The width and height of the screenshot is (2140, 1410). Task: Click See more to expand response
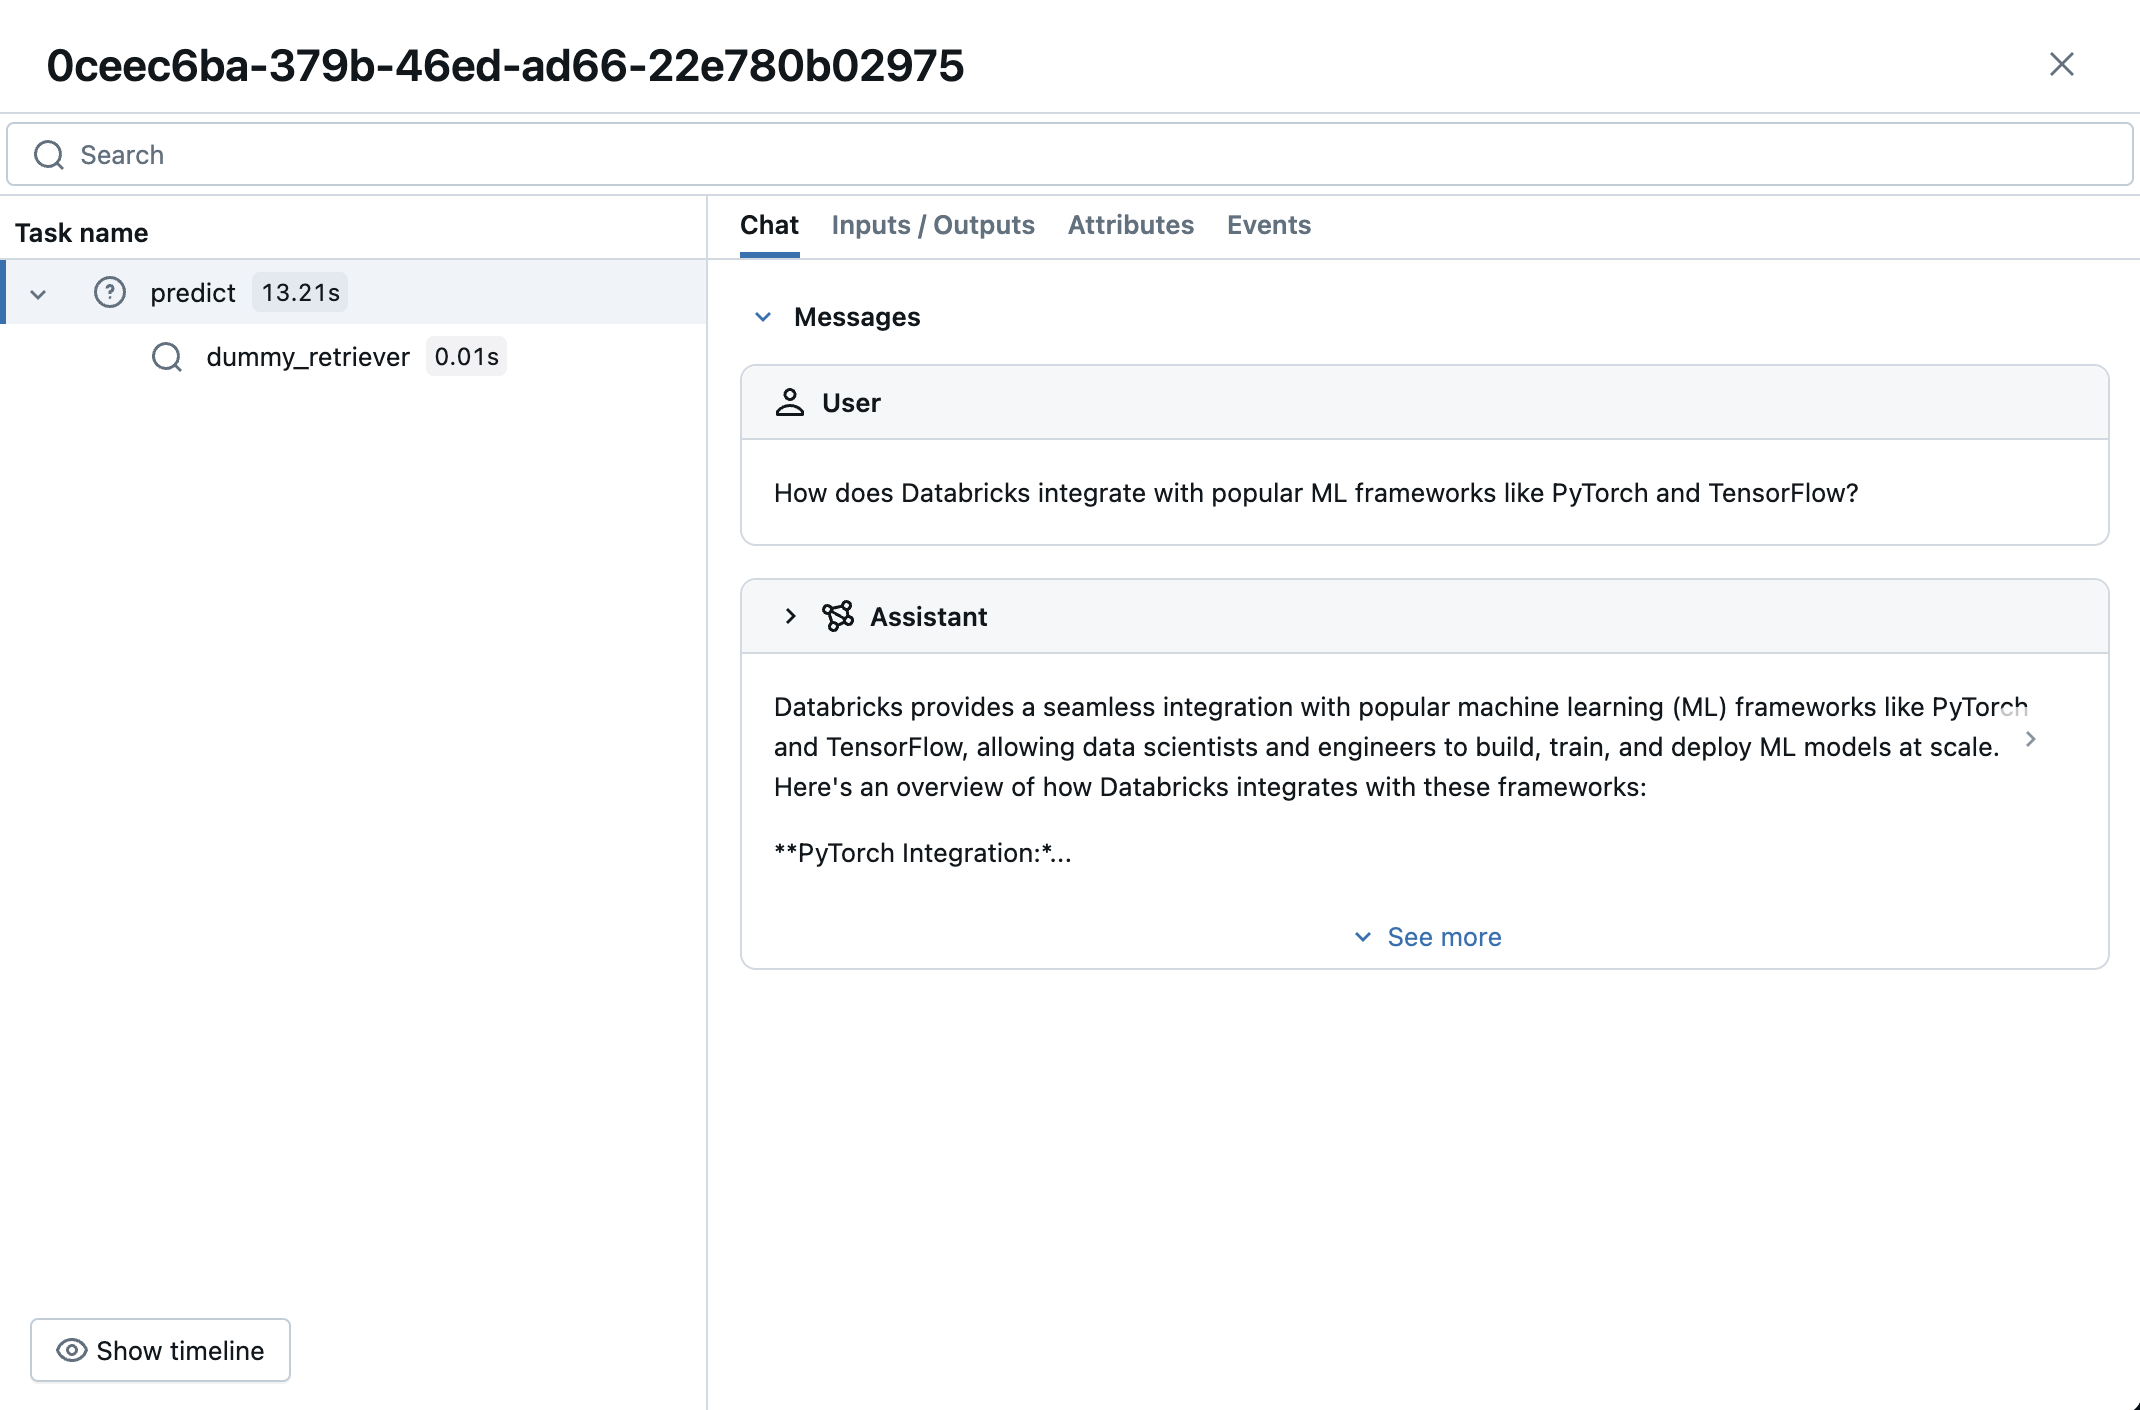1444,937
